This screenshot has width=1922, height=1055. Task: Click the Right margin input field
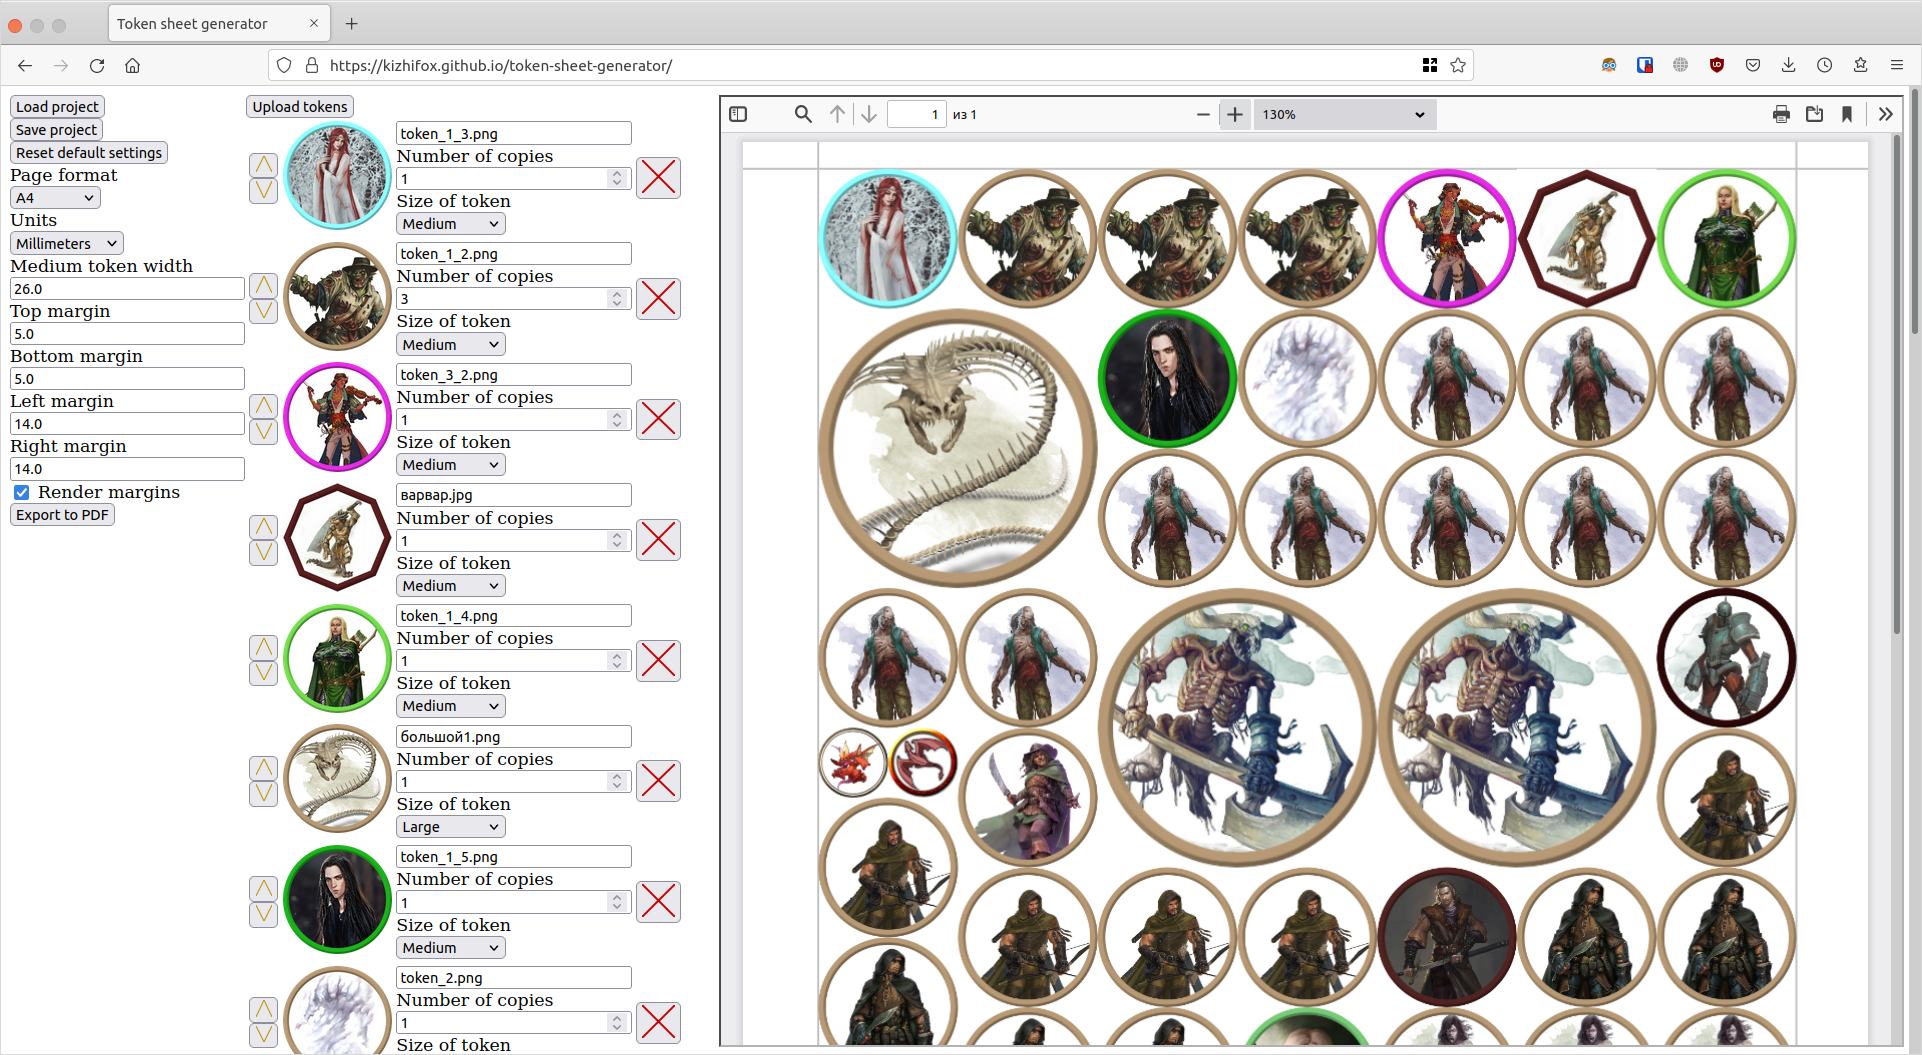coord(127,469)
